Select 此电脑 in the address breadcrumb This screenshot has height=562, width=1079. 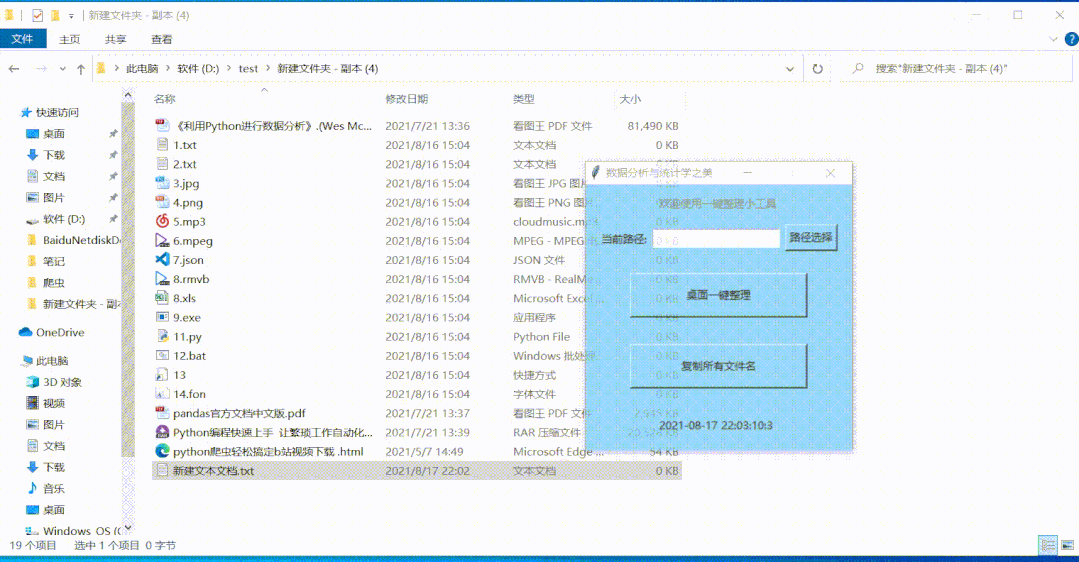coord(142,69)
